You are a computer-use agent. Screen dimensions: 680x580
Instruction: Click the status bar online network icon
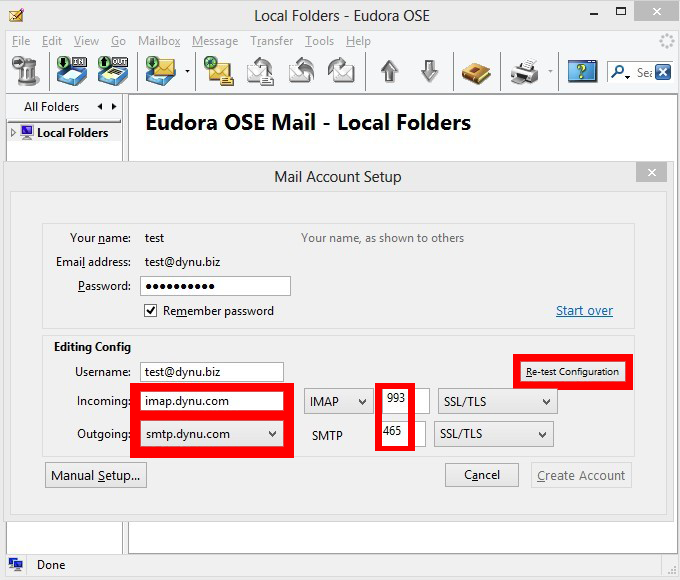(x=16, y=564)
